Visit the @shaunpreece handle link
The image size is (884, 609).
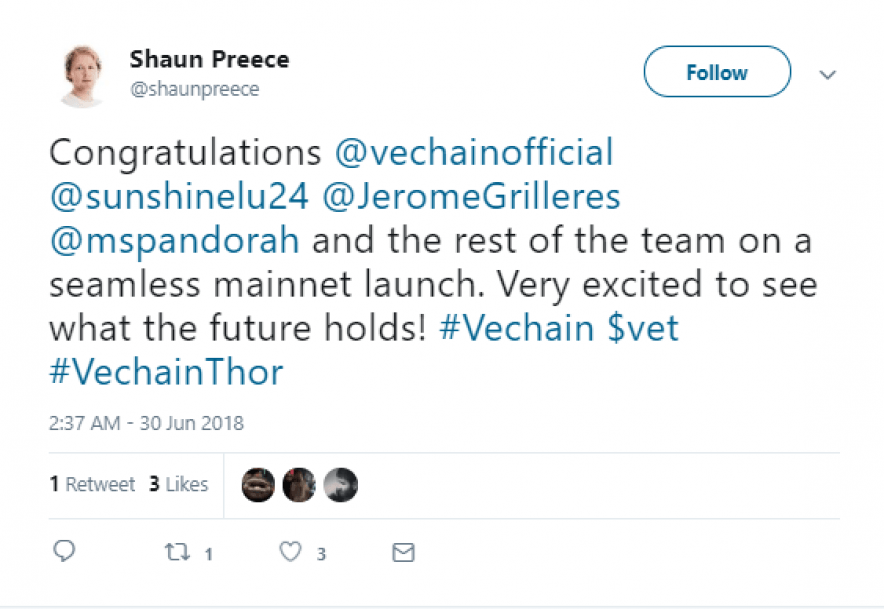click(x=194, y=90)
